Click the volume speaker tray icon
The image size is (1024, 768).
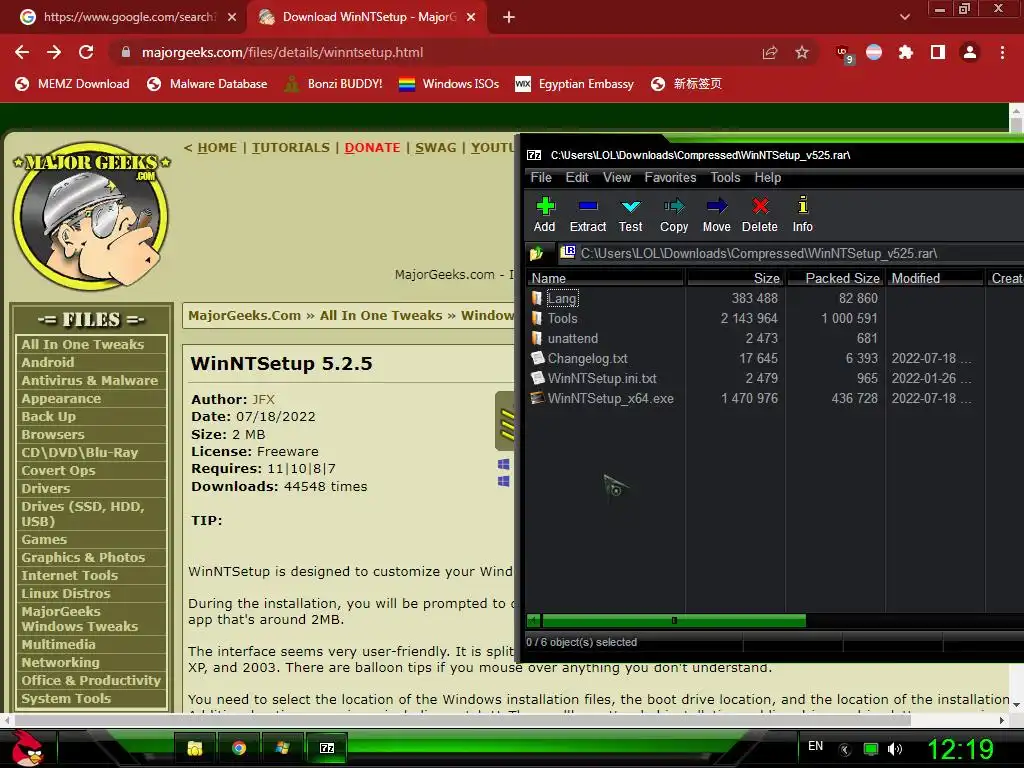click(895, 749)
